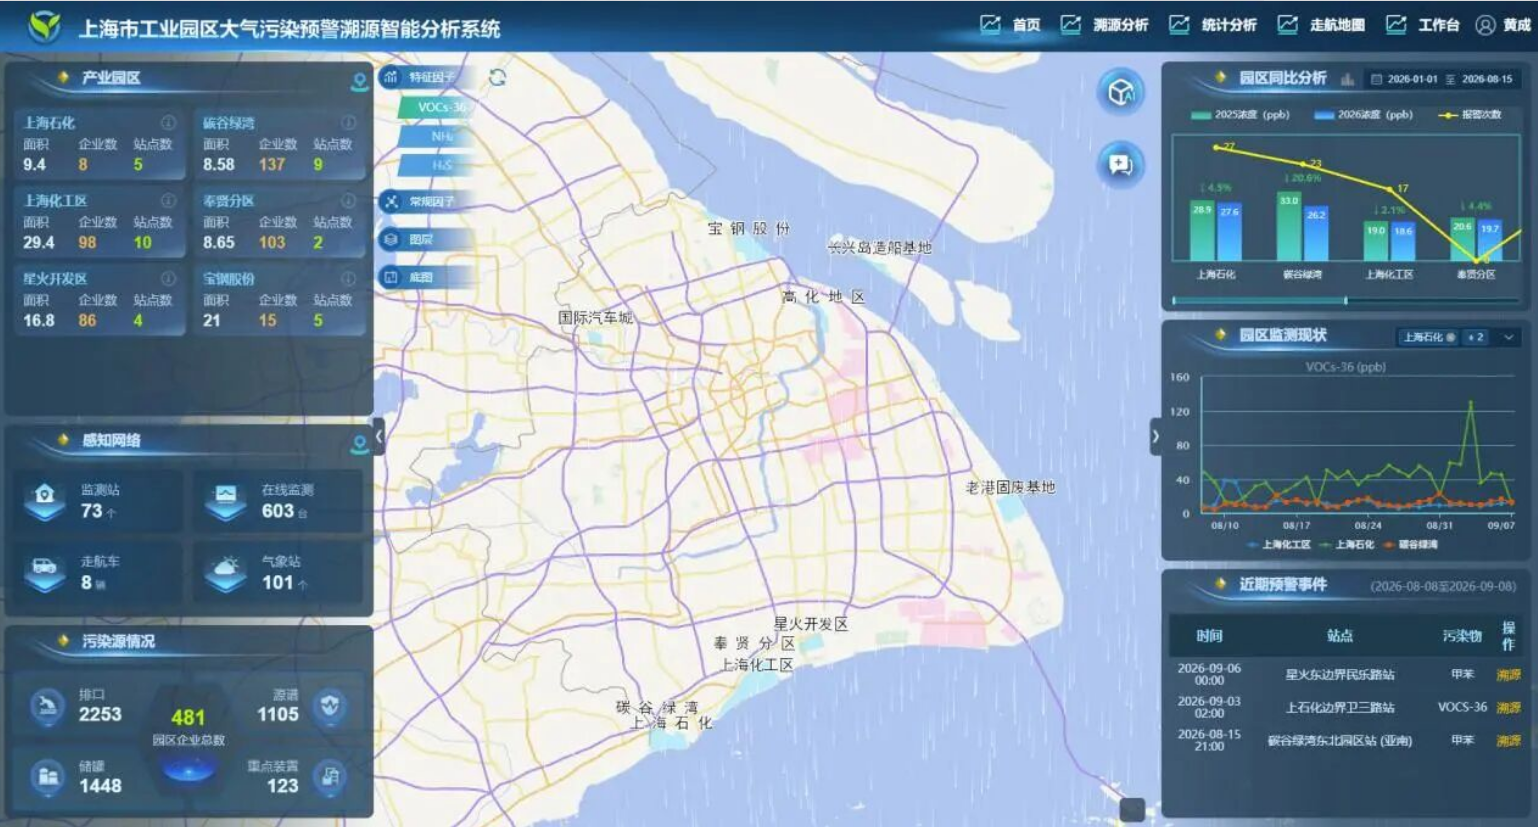Open 统计分析 tab
The width and height of the screenshot is (1538, 827).
[1213, 25]
